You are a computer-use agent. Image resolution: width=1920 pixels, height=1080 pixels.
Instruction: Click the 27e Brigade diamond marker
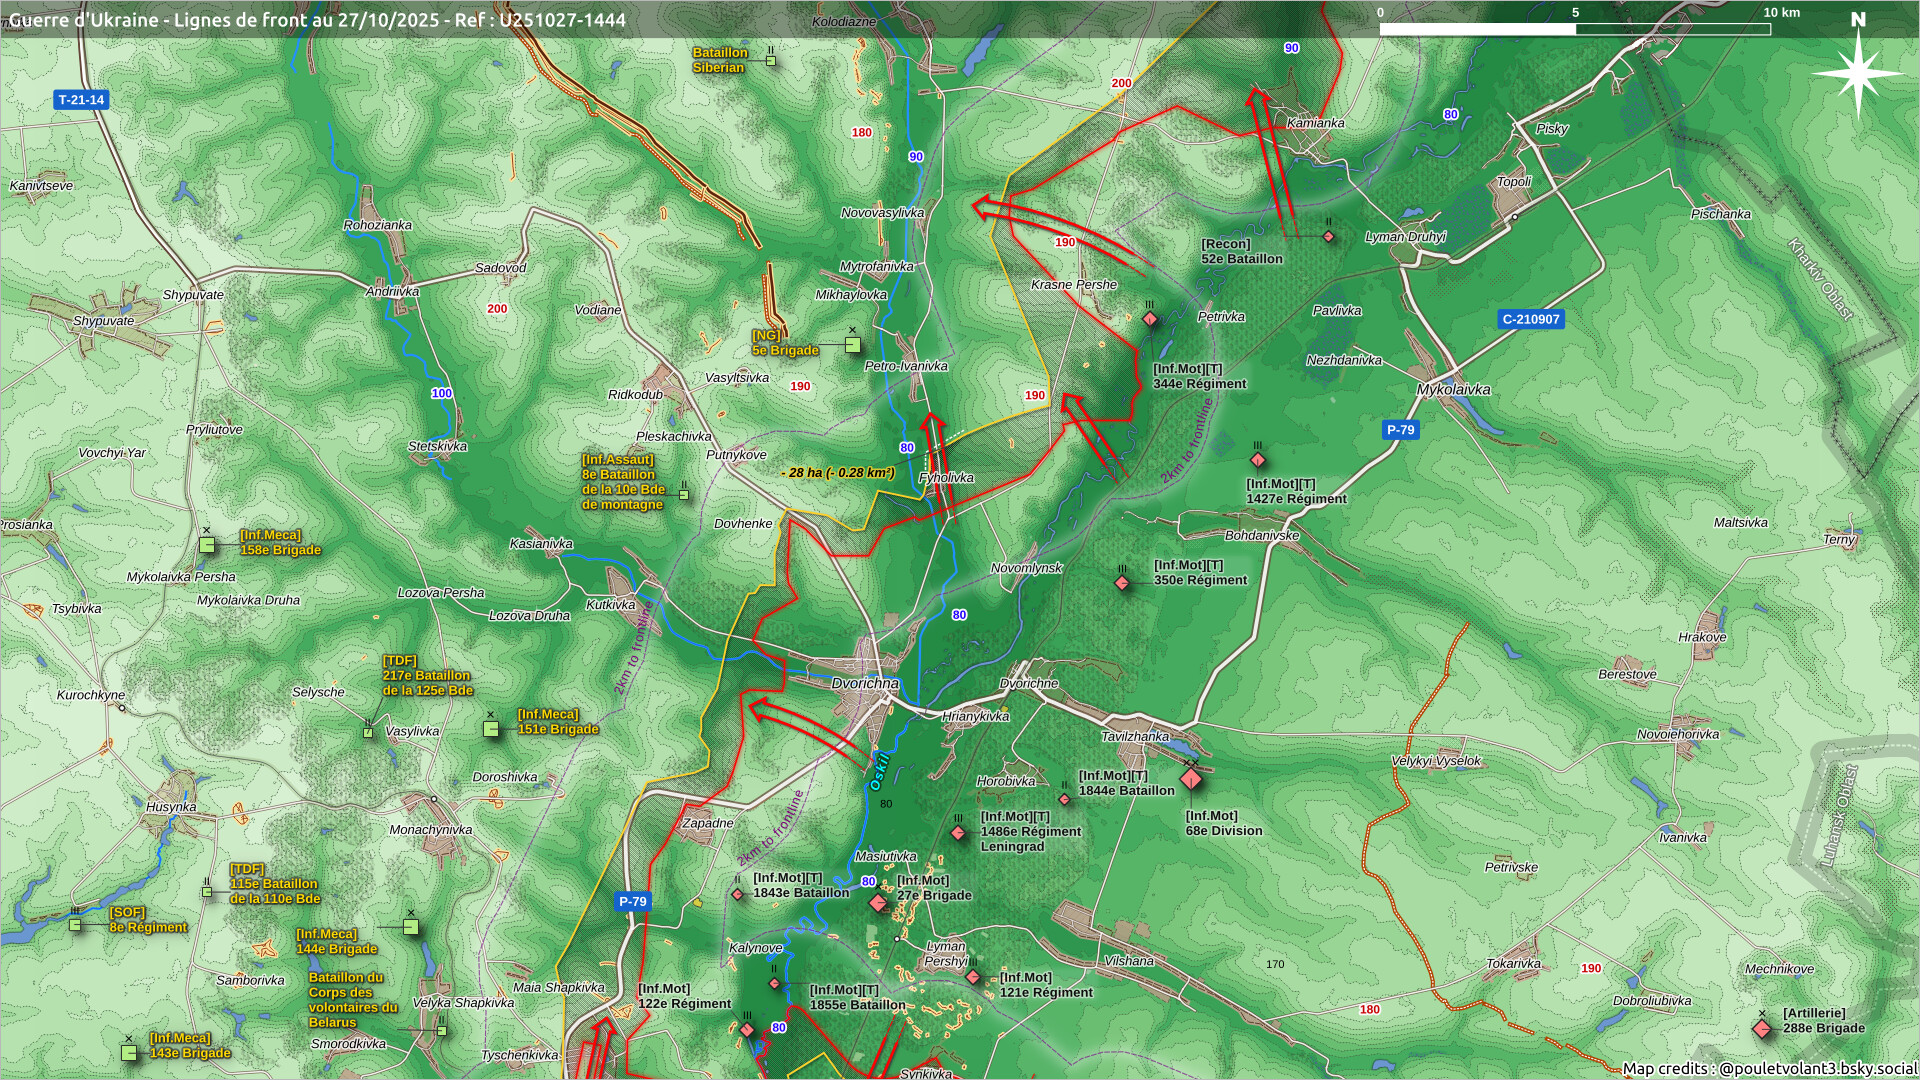click(x=878, y=903)
